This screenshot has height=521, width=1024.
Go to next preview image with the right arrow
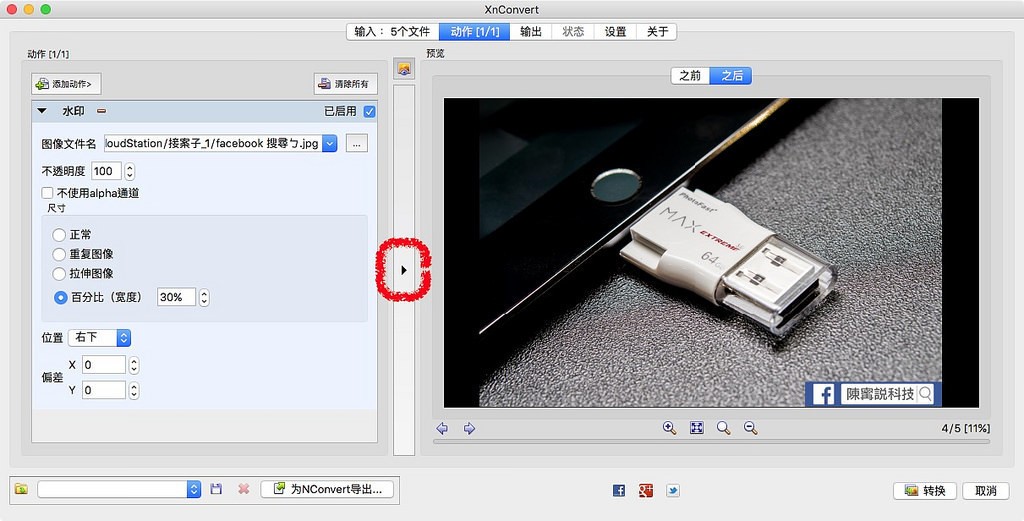[469, 428]
